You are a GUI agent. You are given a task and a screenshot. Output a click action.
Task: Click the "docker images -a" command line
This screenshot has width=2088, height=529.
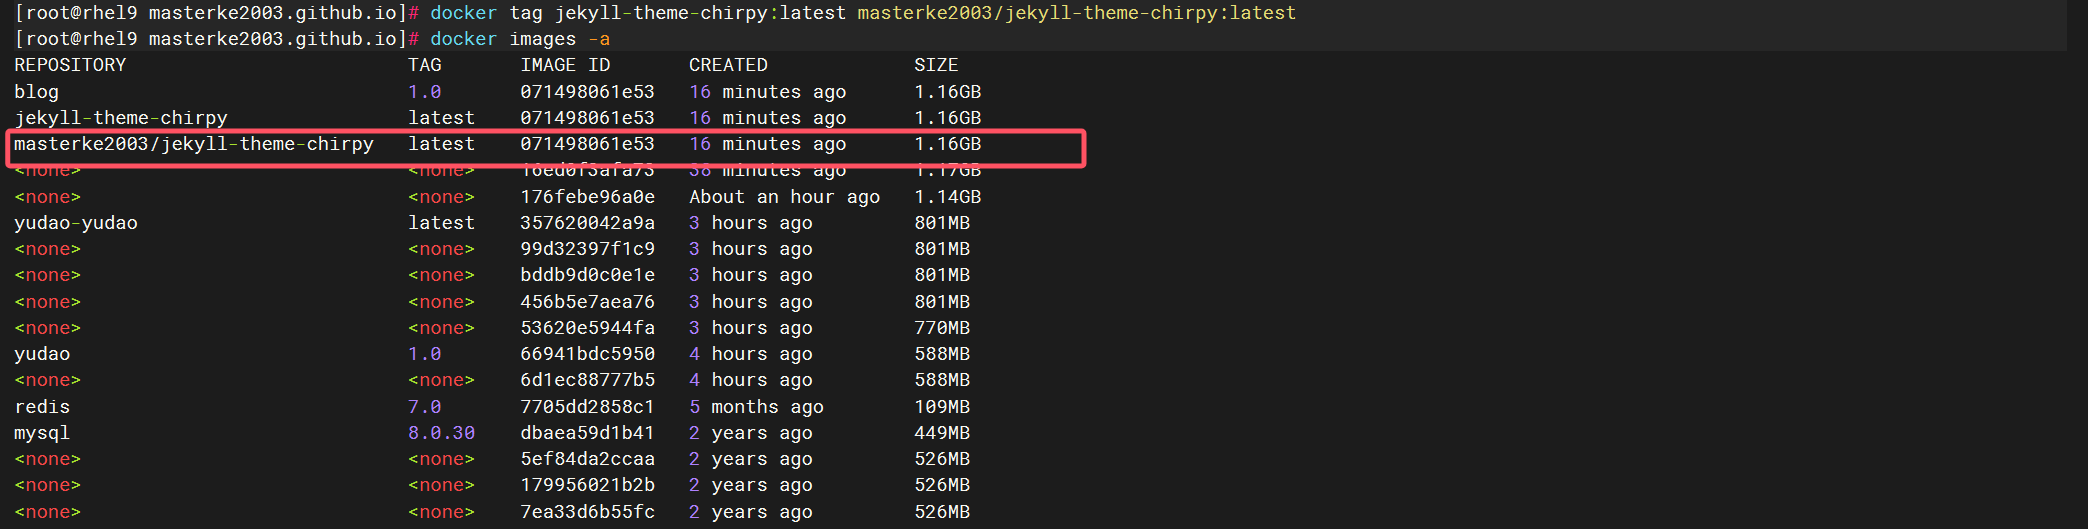click(x=519, y=39)
